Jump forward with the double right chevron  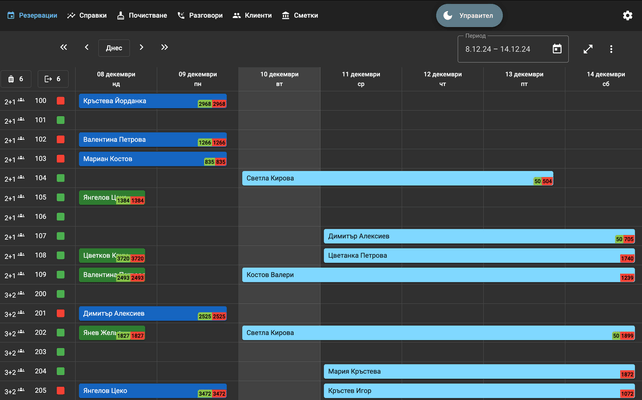pyautogui.click(x=164, y=47)
